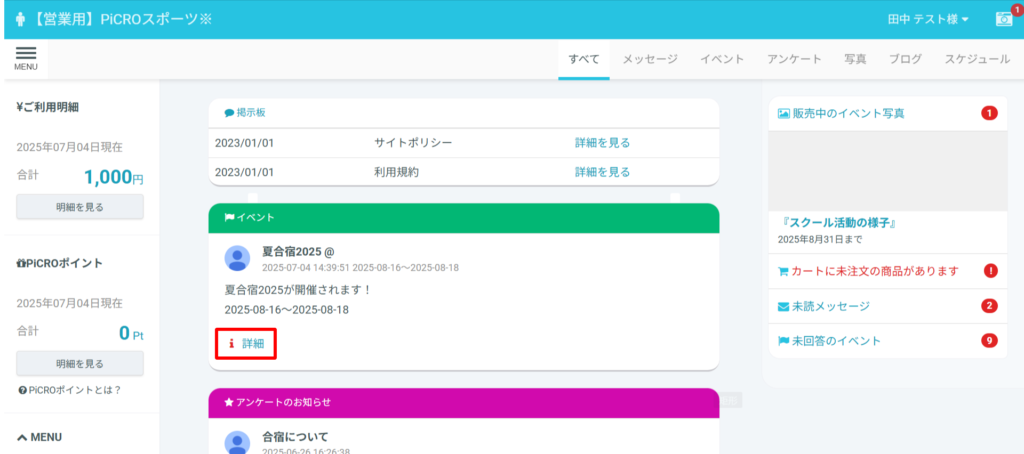
Task: Click the person icon beside PiCROスポーツ title
Action: (x=19, y=20)
